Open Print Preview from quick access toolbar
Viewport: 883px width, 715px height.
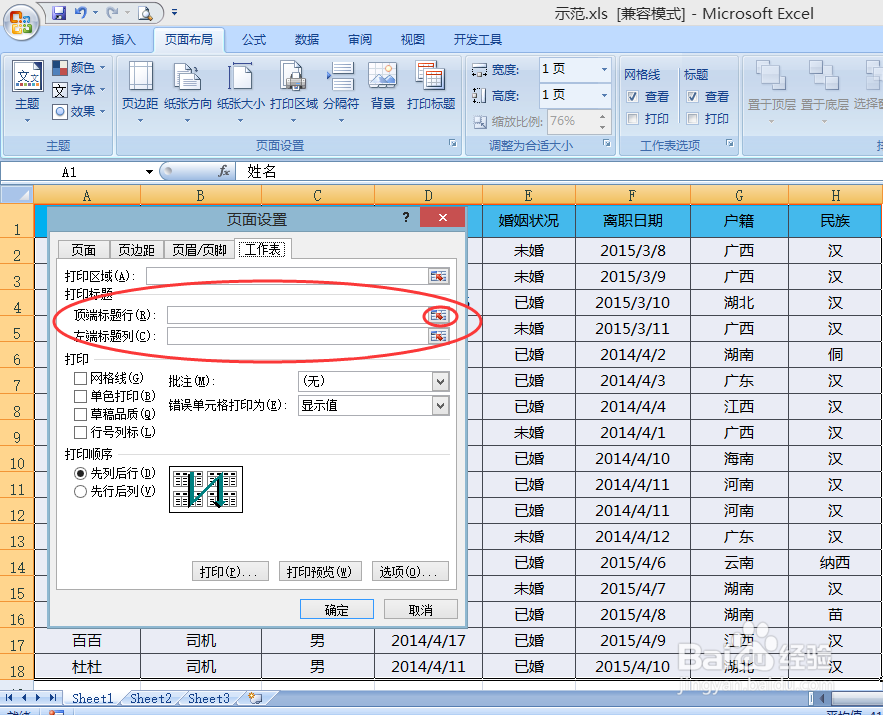[x=145, y=12]
